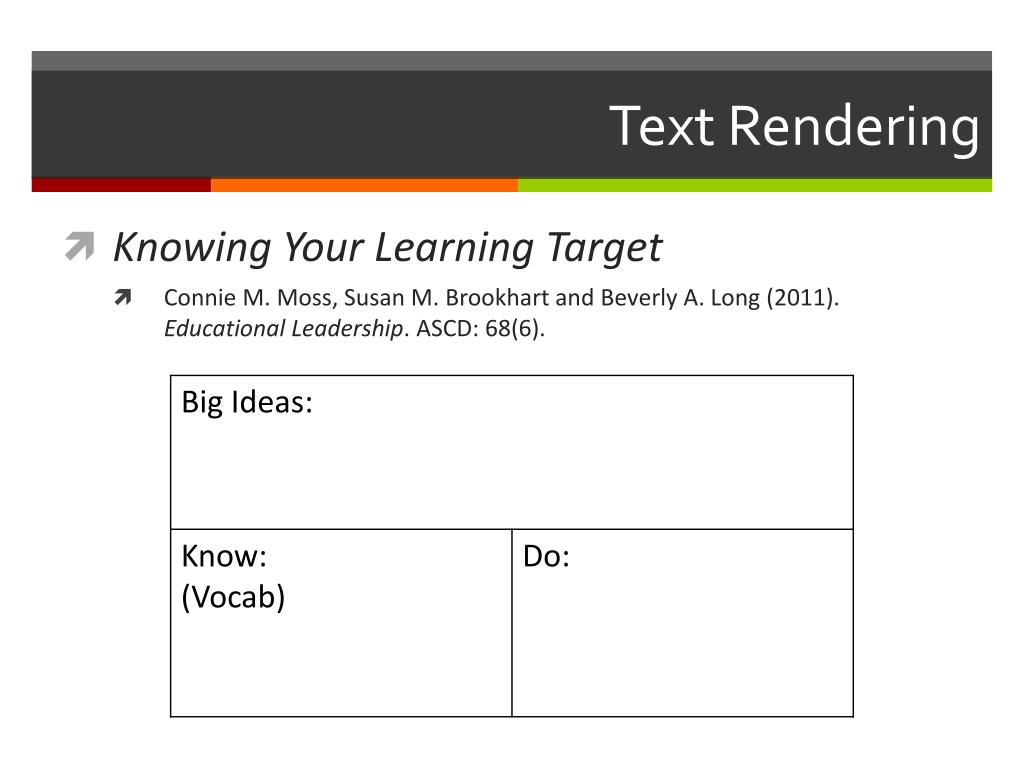This screenshot has height=768, width=1024.
Task: Click the orange stripe segment
Action: click(x=364, y=185)
